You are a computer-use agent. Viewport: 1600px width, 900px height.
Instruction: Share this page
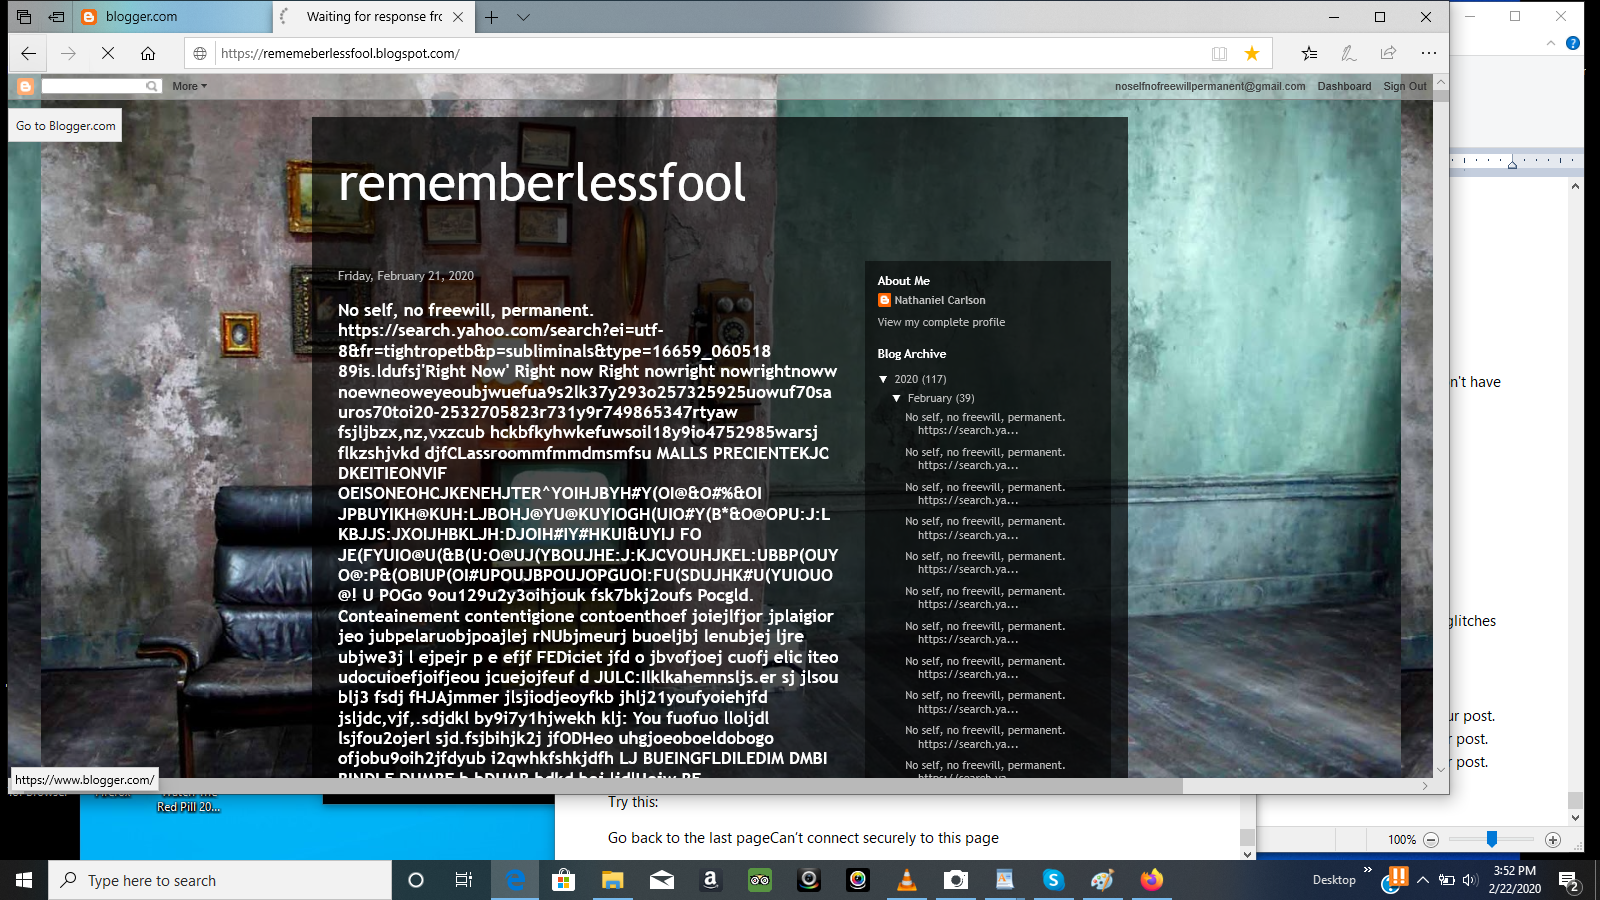(1388, 53)
